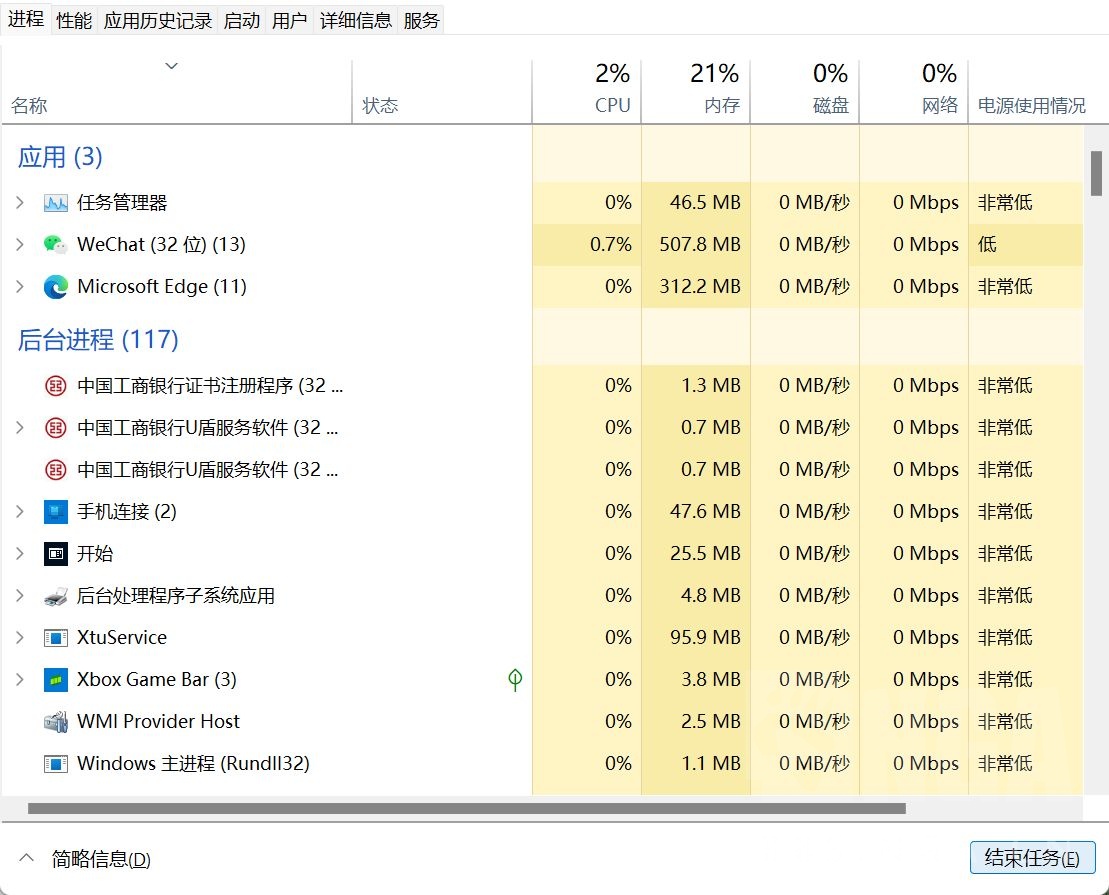Image resolution: width=1109 pixels, height=895 pixels.
Task: Expand 手机连接 (2) process group
Action: pos(20,512)
